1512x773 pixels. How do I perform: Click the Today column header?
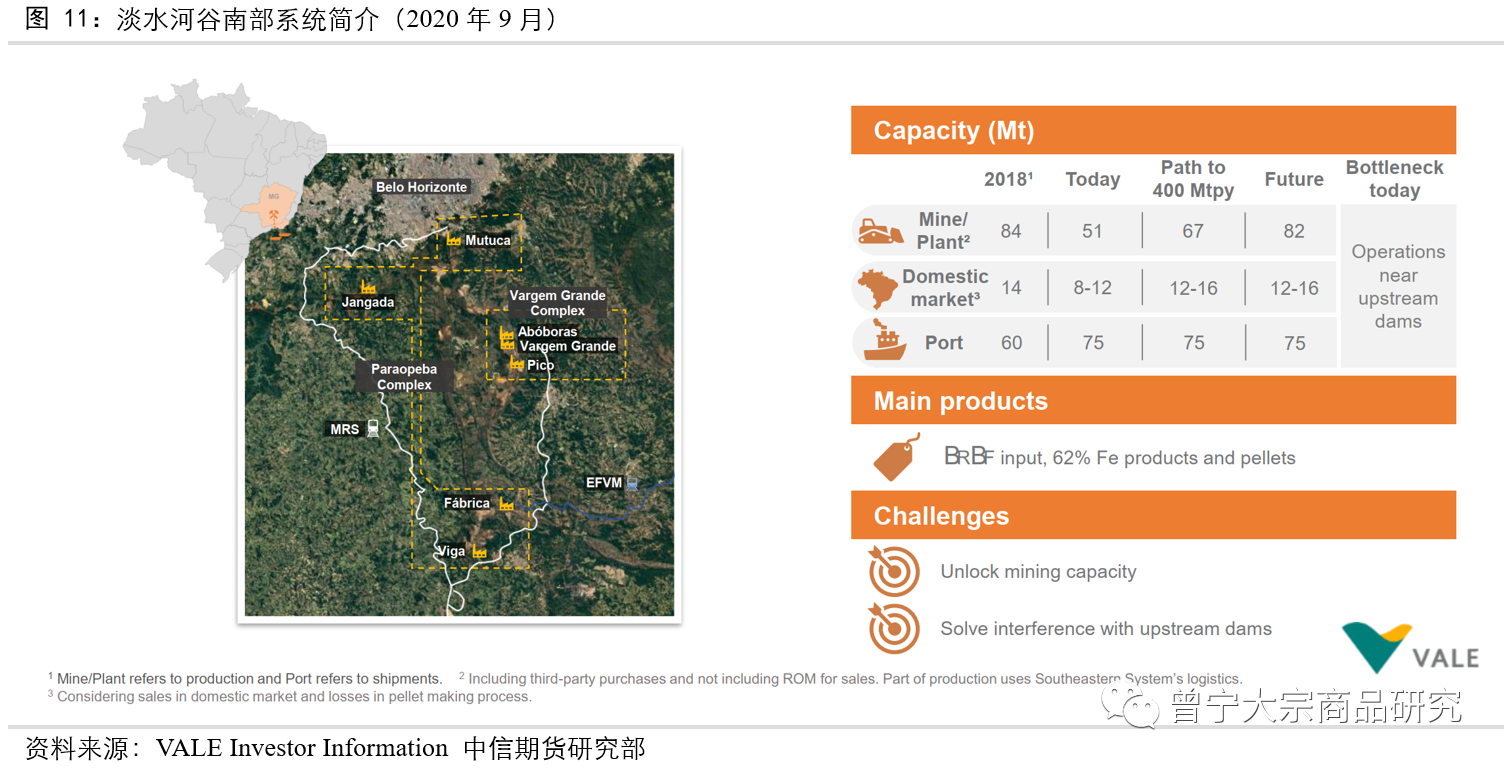point(1092,179)
